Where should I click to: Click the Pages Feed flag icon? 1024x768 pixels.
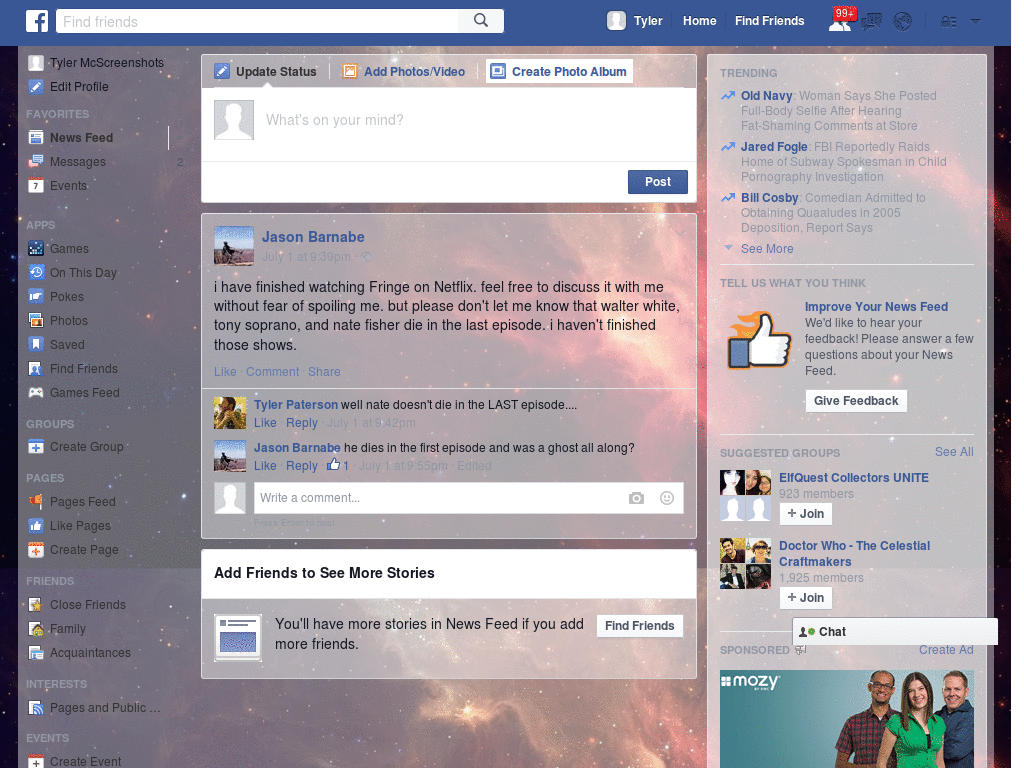(x=36, y=502)
